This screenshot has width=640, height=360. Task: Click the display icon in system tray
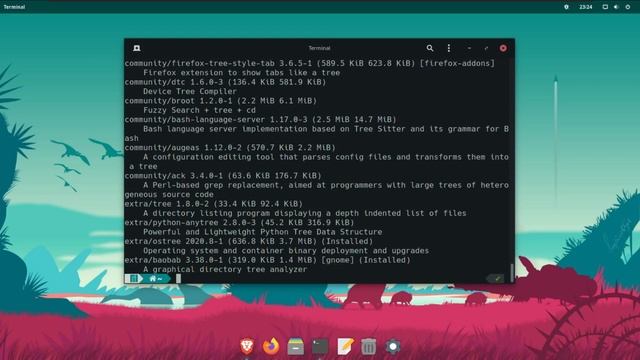point(605,7)
